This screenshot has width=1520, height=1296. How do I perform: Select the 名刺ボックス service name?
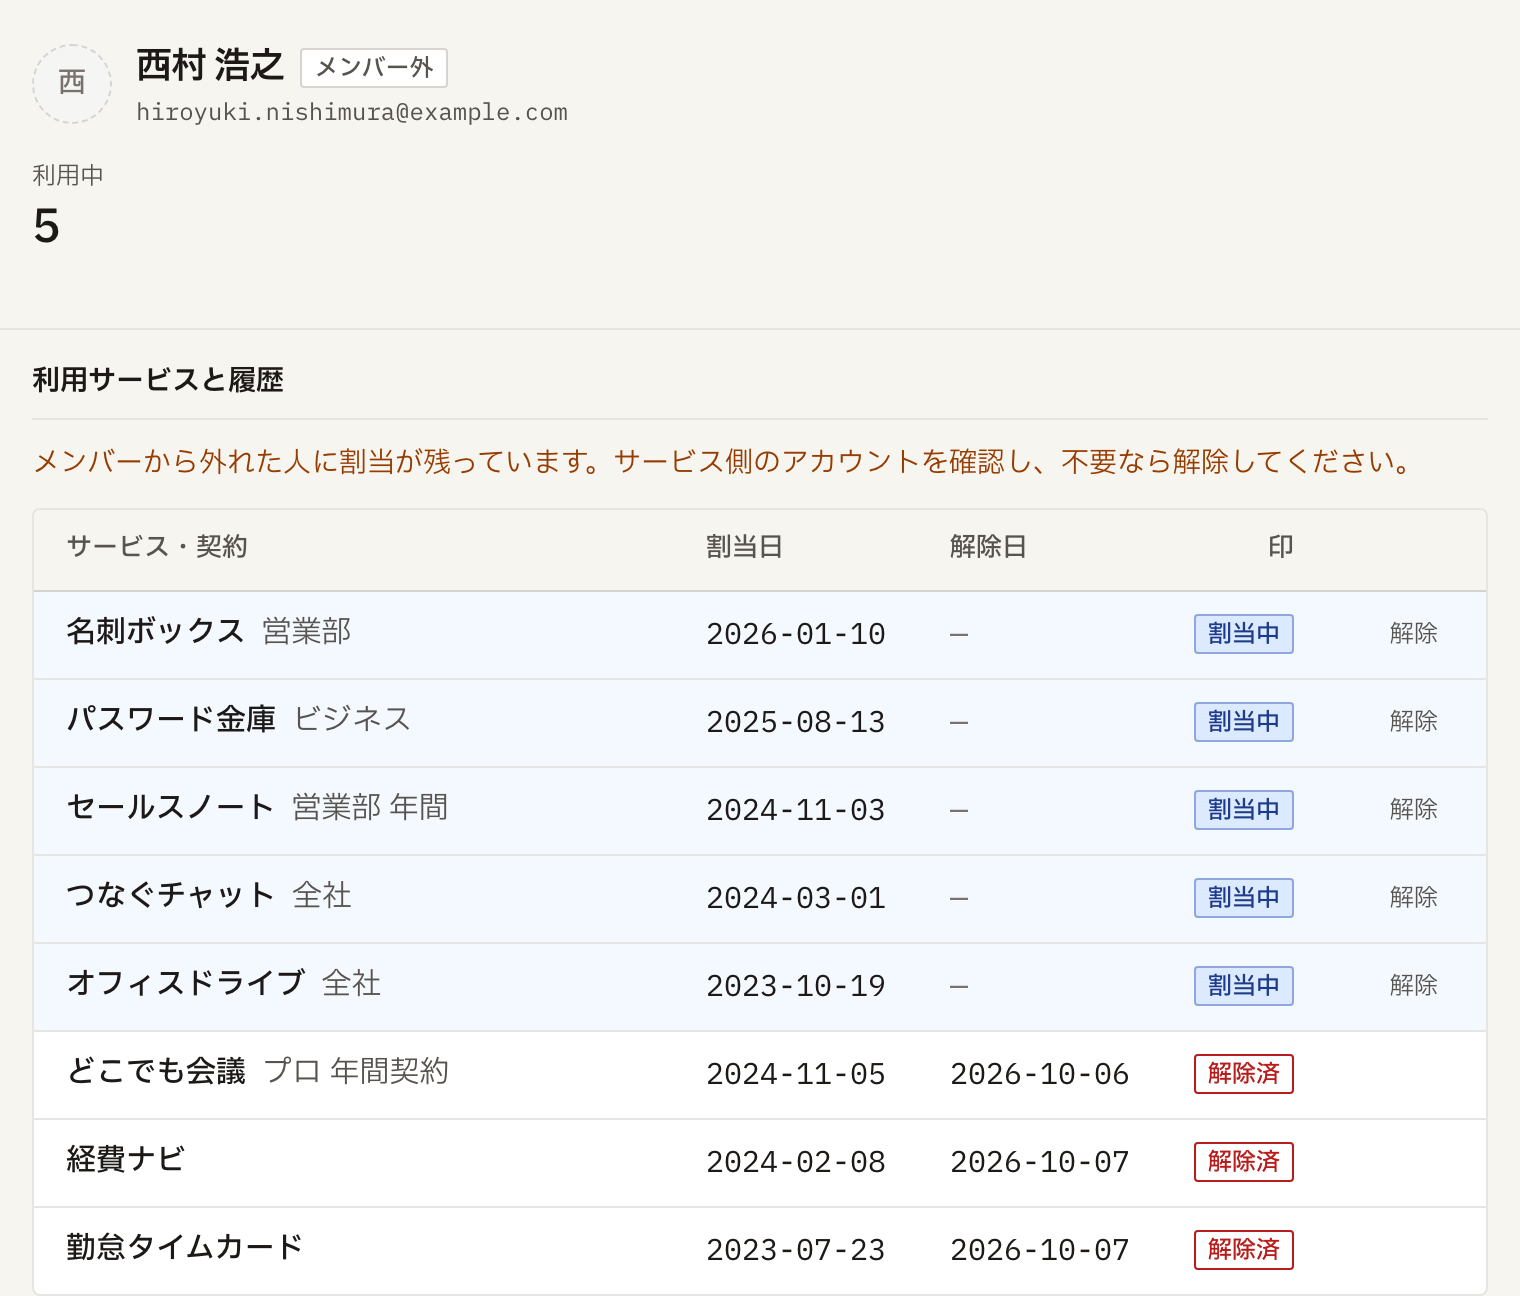point(155,631)
